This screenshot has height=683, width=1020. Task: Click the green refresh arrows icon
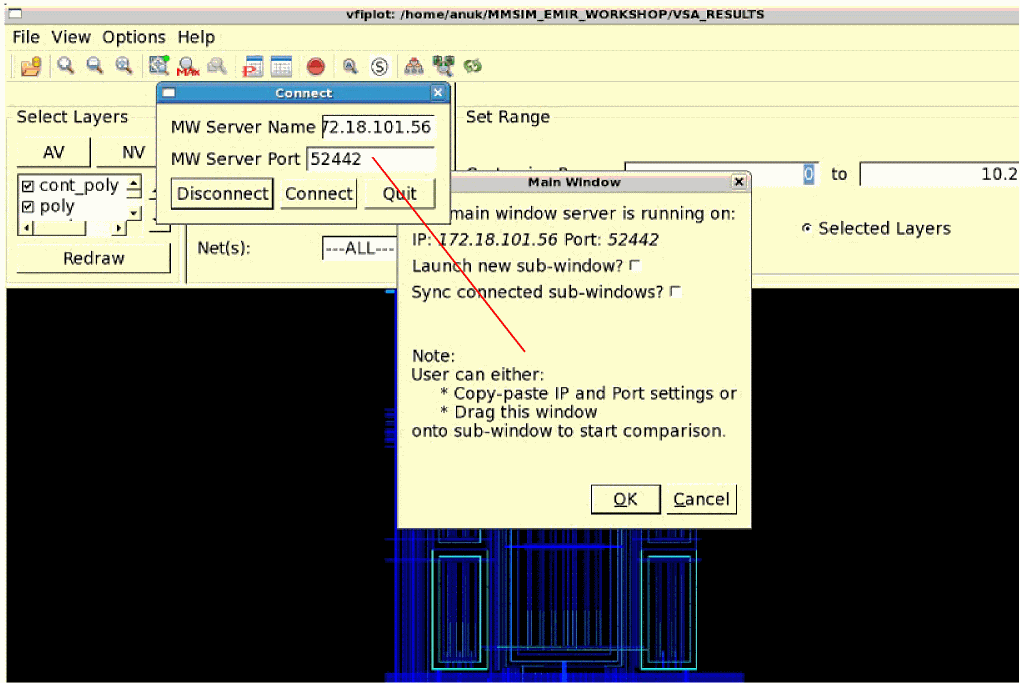click(x=472, y=67)
